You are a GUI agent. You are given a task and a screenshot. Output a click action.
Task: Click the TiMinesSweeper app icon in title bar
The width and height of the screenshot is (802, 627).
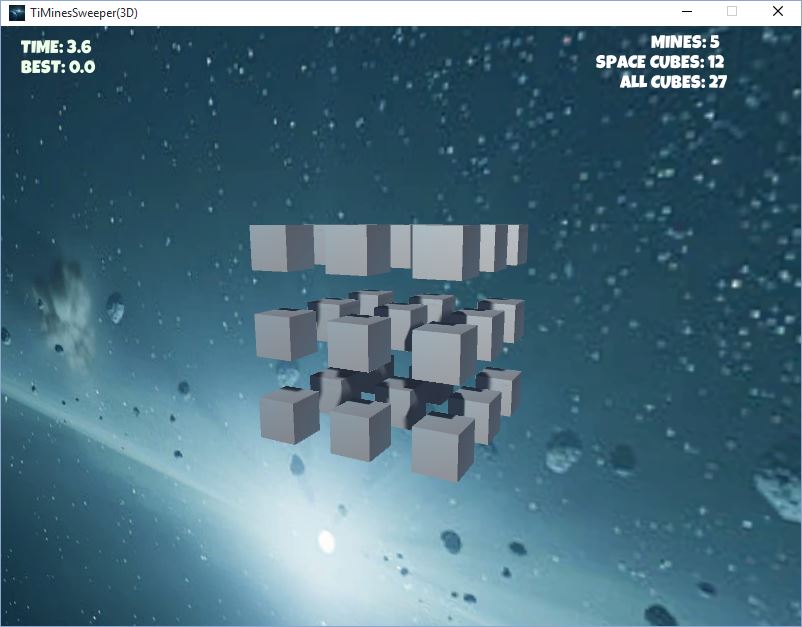pos(17,12)
